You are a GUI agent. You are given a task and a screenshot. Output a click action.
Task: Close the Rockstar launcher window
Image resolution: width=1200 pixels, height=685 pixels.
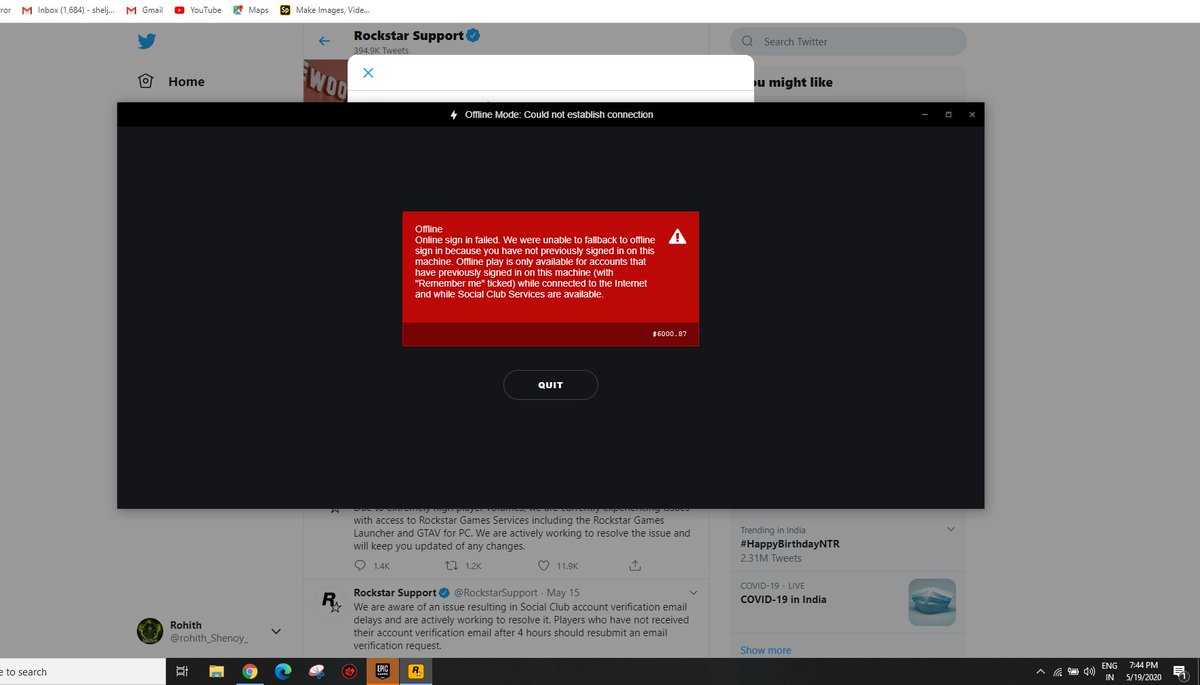(x=971, y=115)
